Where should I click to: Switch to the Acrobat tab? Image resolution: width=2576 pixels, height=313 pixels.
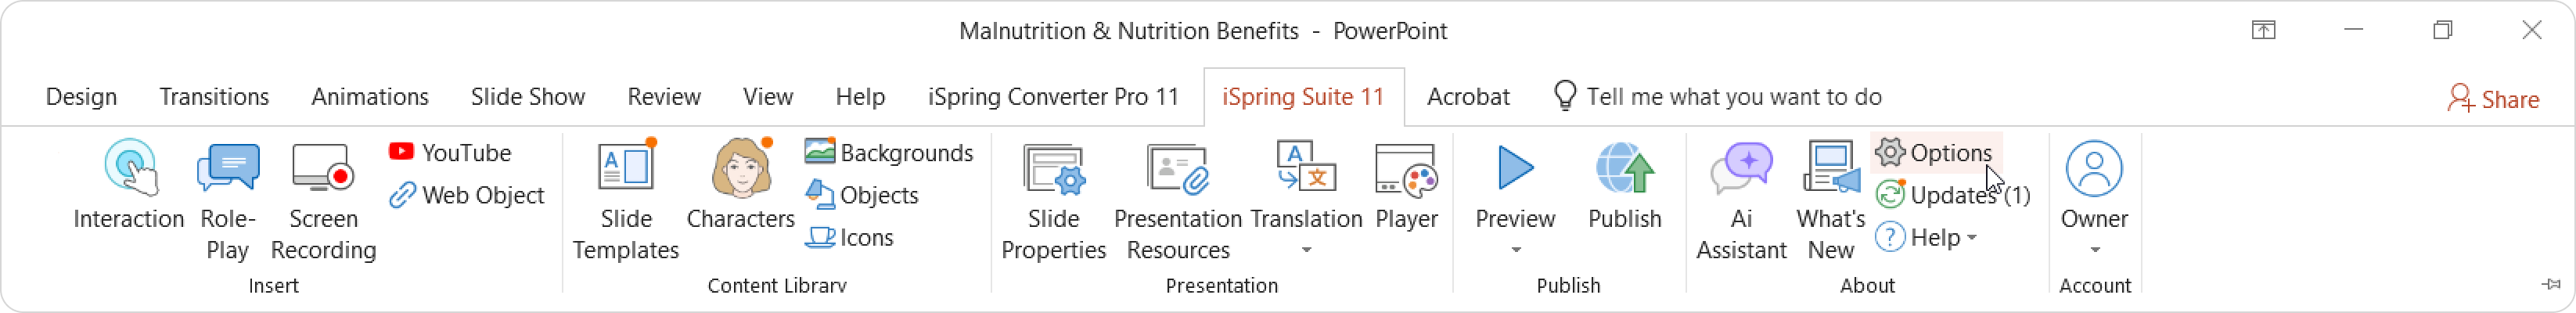tap(1468, 97)
